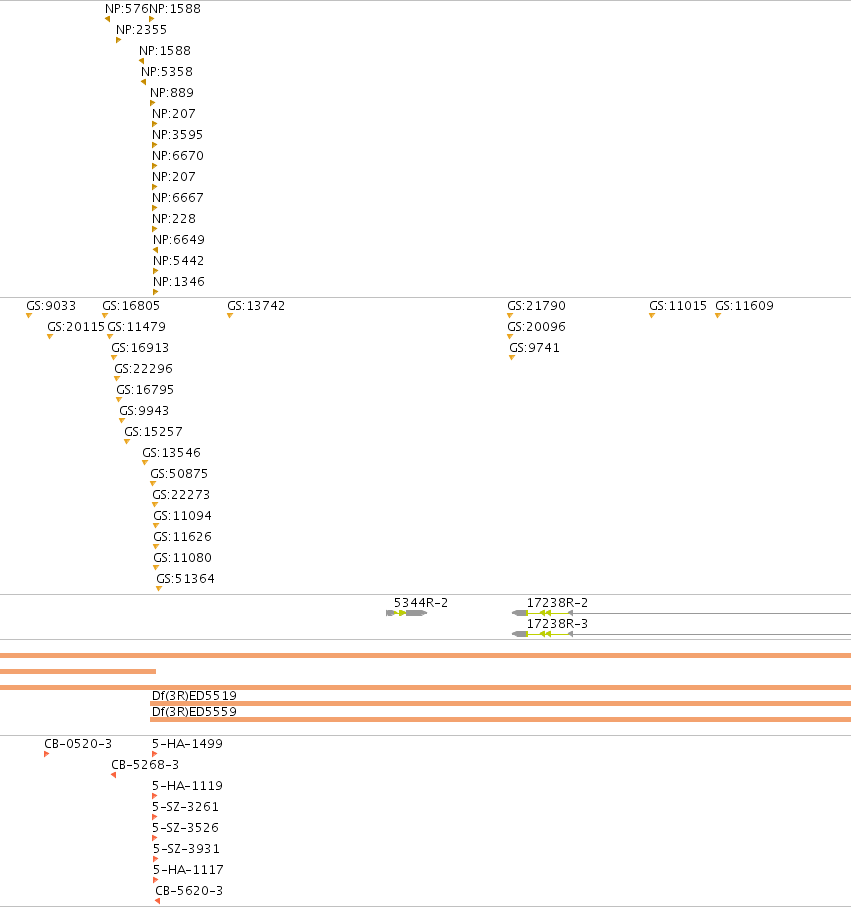Click the marker beneath GS:11626
This screenshot has width=851, height=907.
coord(156,547)
